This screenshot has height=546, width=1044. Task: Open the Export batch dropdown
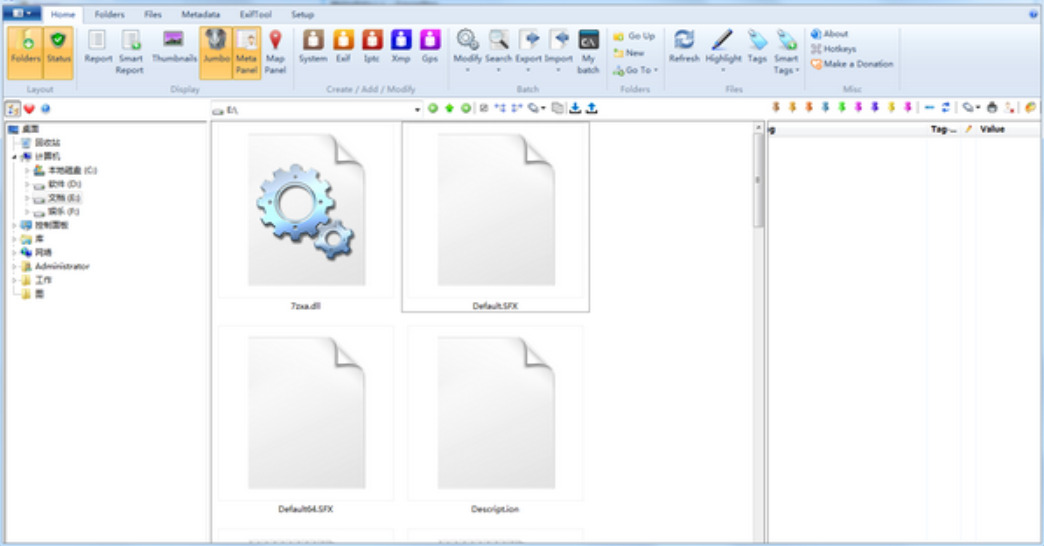(529, 51)
